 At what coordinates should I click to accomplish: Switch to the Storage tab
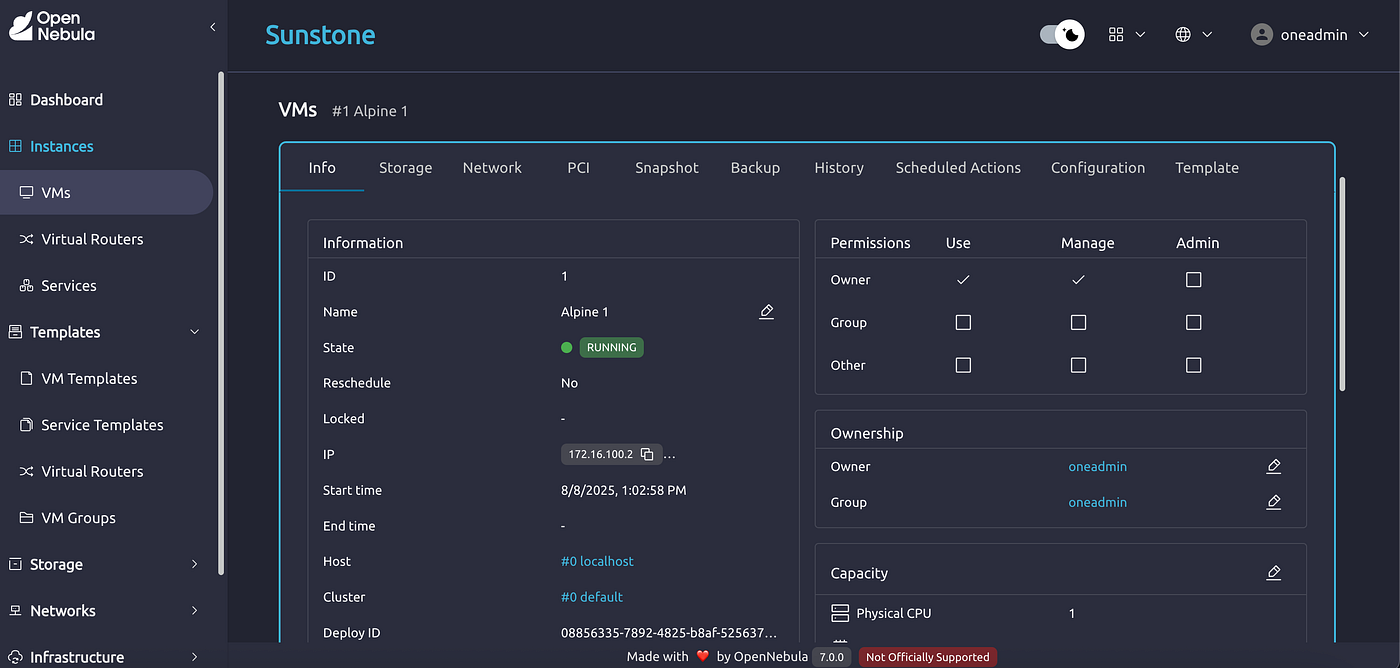pyautogui.click(x=406, y=168)
